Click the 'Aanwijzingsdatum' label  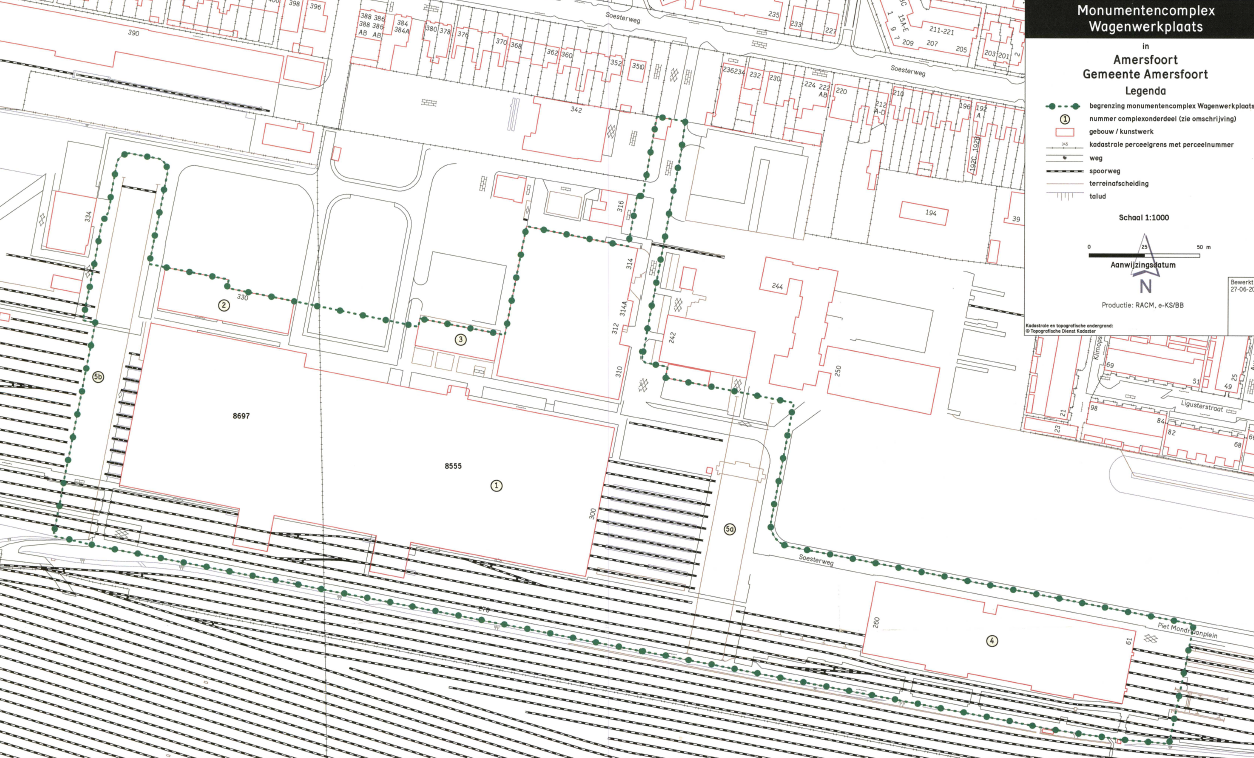tap(1142, 265)
